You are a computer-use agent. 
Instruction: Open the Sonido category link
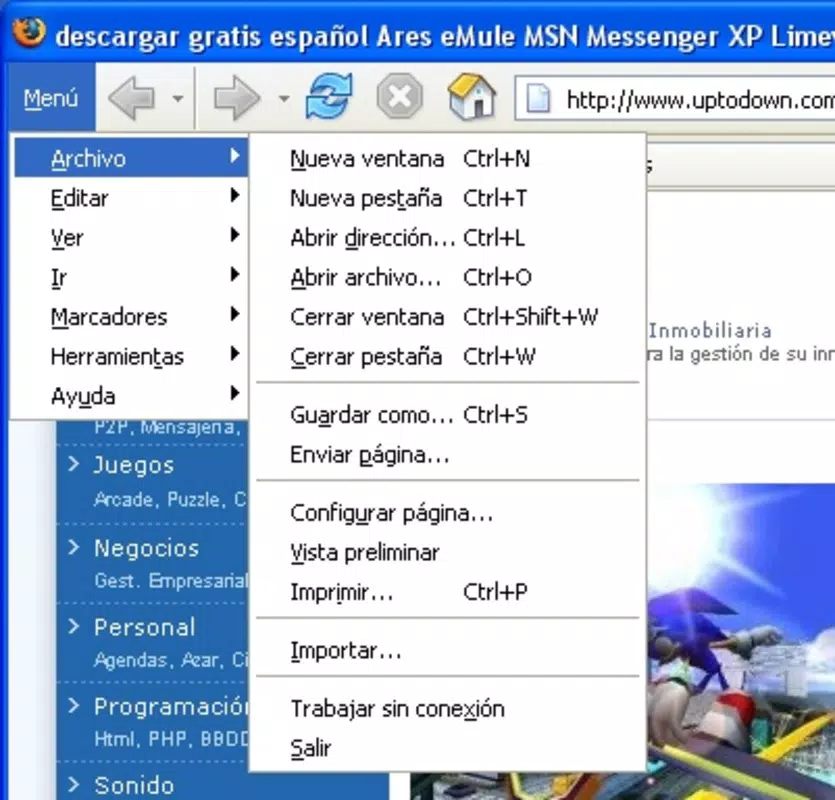(x=134, y=786)
